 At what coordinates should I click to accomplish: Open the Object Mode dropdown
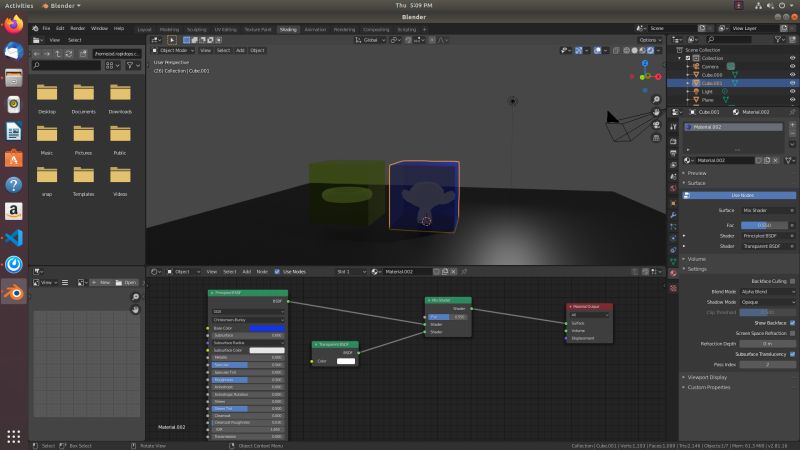click(173, 51)
